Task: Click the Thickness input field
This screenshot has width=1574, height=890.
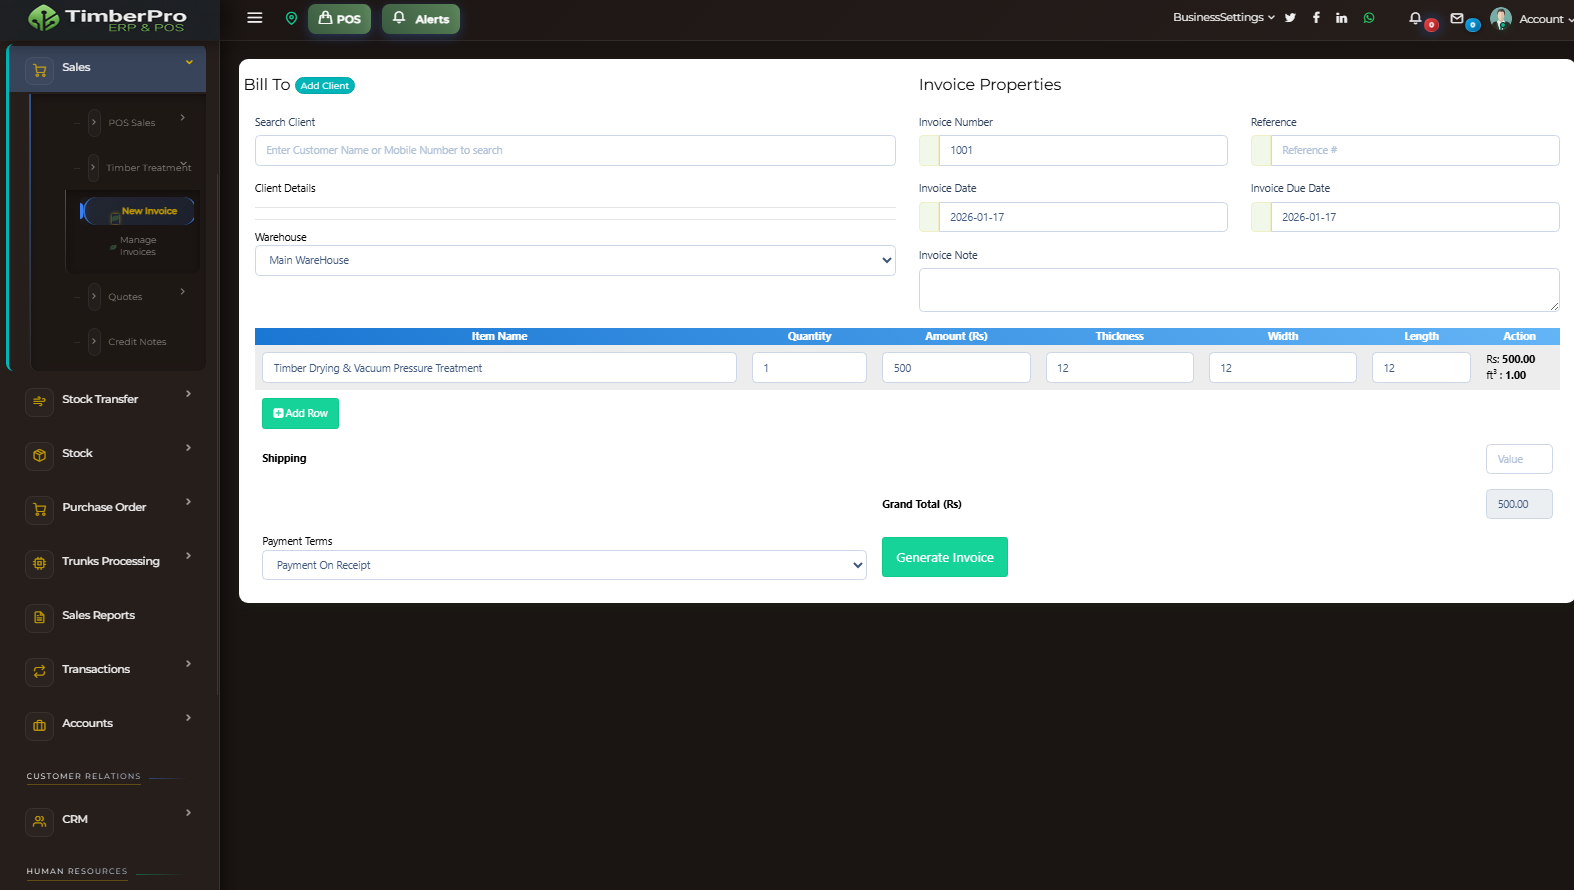Action: coord(1120,368)
